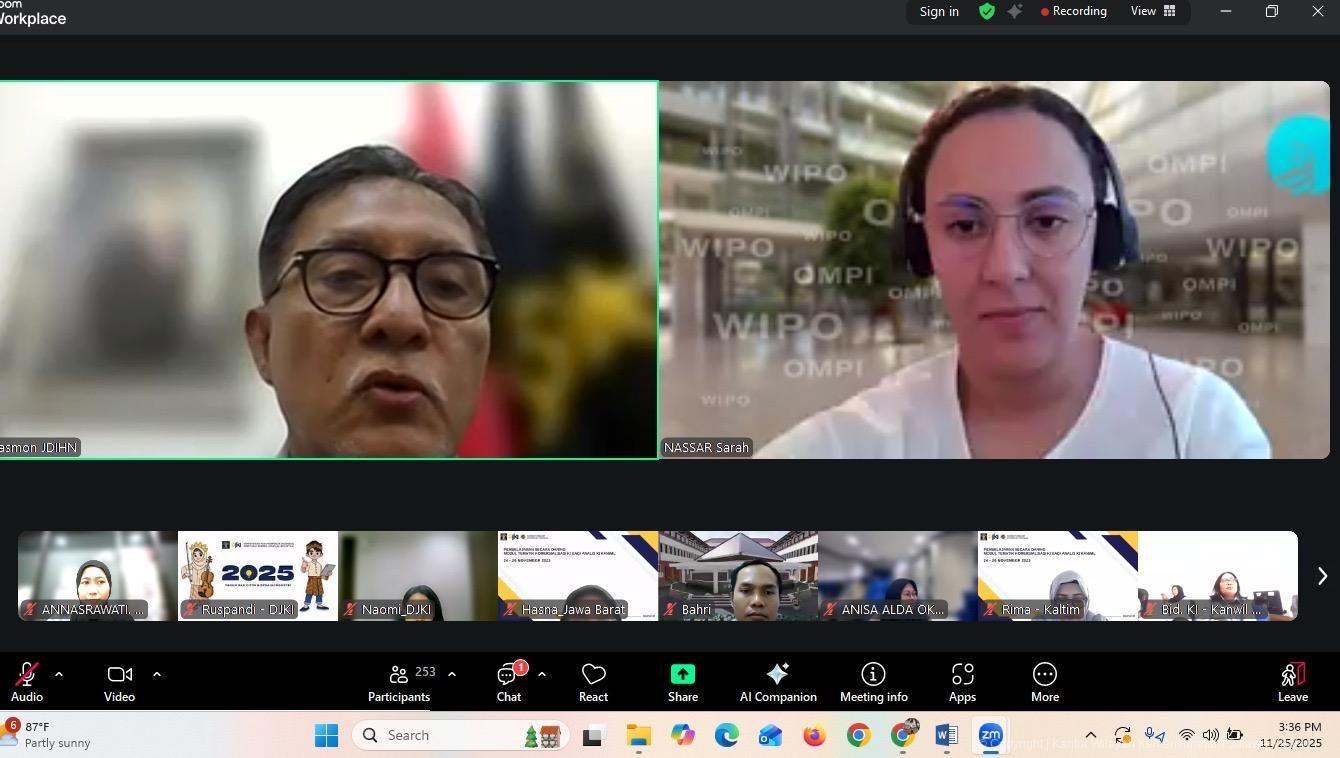The height and width of the screenshot is (758, 1340).
Task: Open the More options menu
Action: 1045,682
